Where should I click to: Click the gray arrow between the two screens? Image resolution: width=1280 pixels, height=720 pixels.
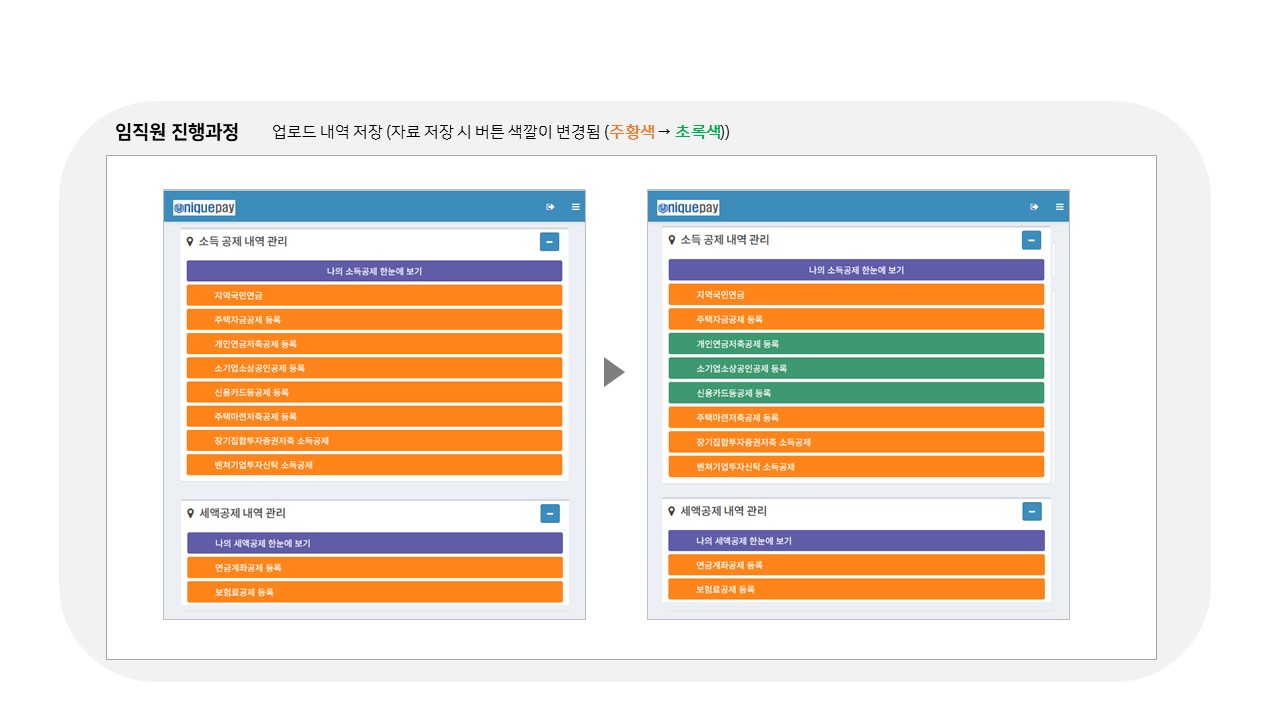coord(614,371)
